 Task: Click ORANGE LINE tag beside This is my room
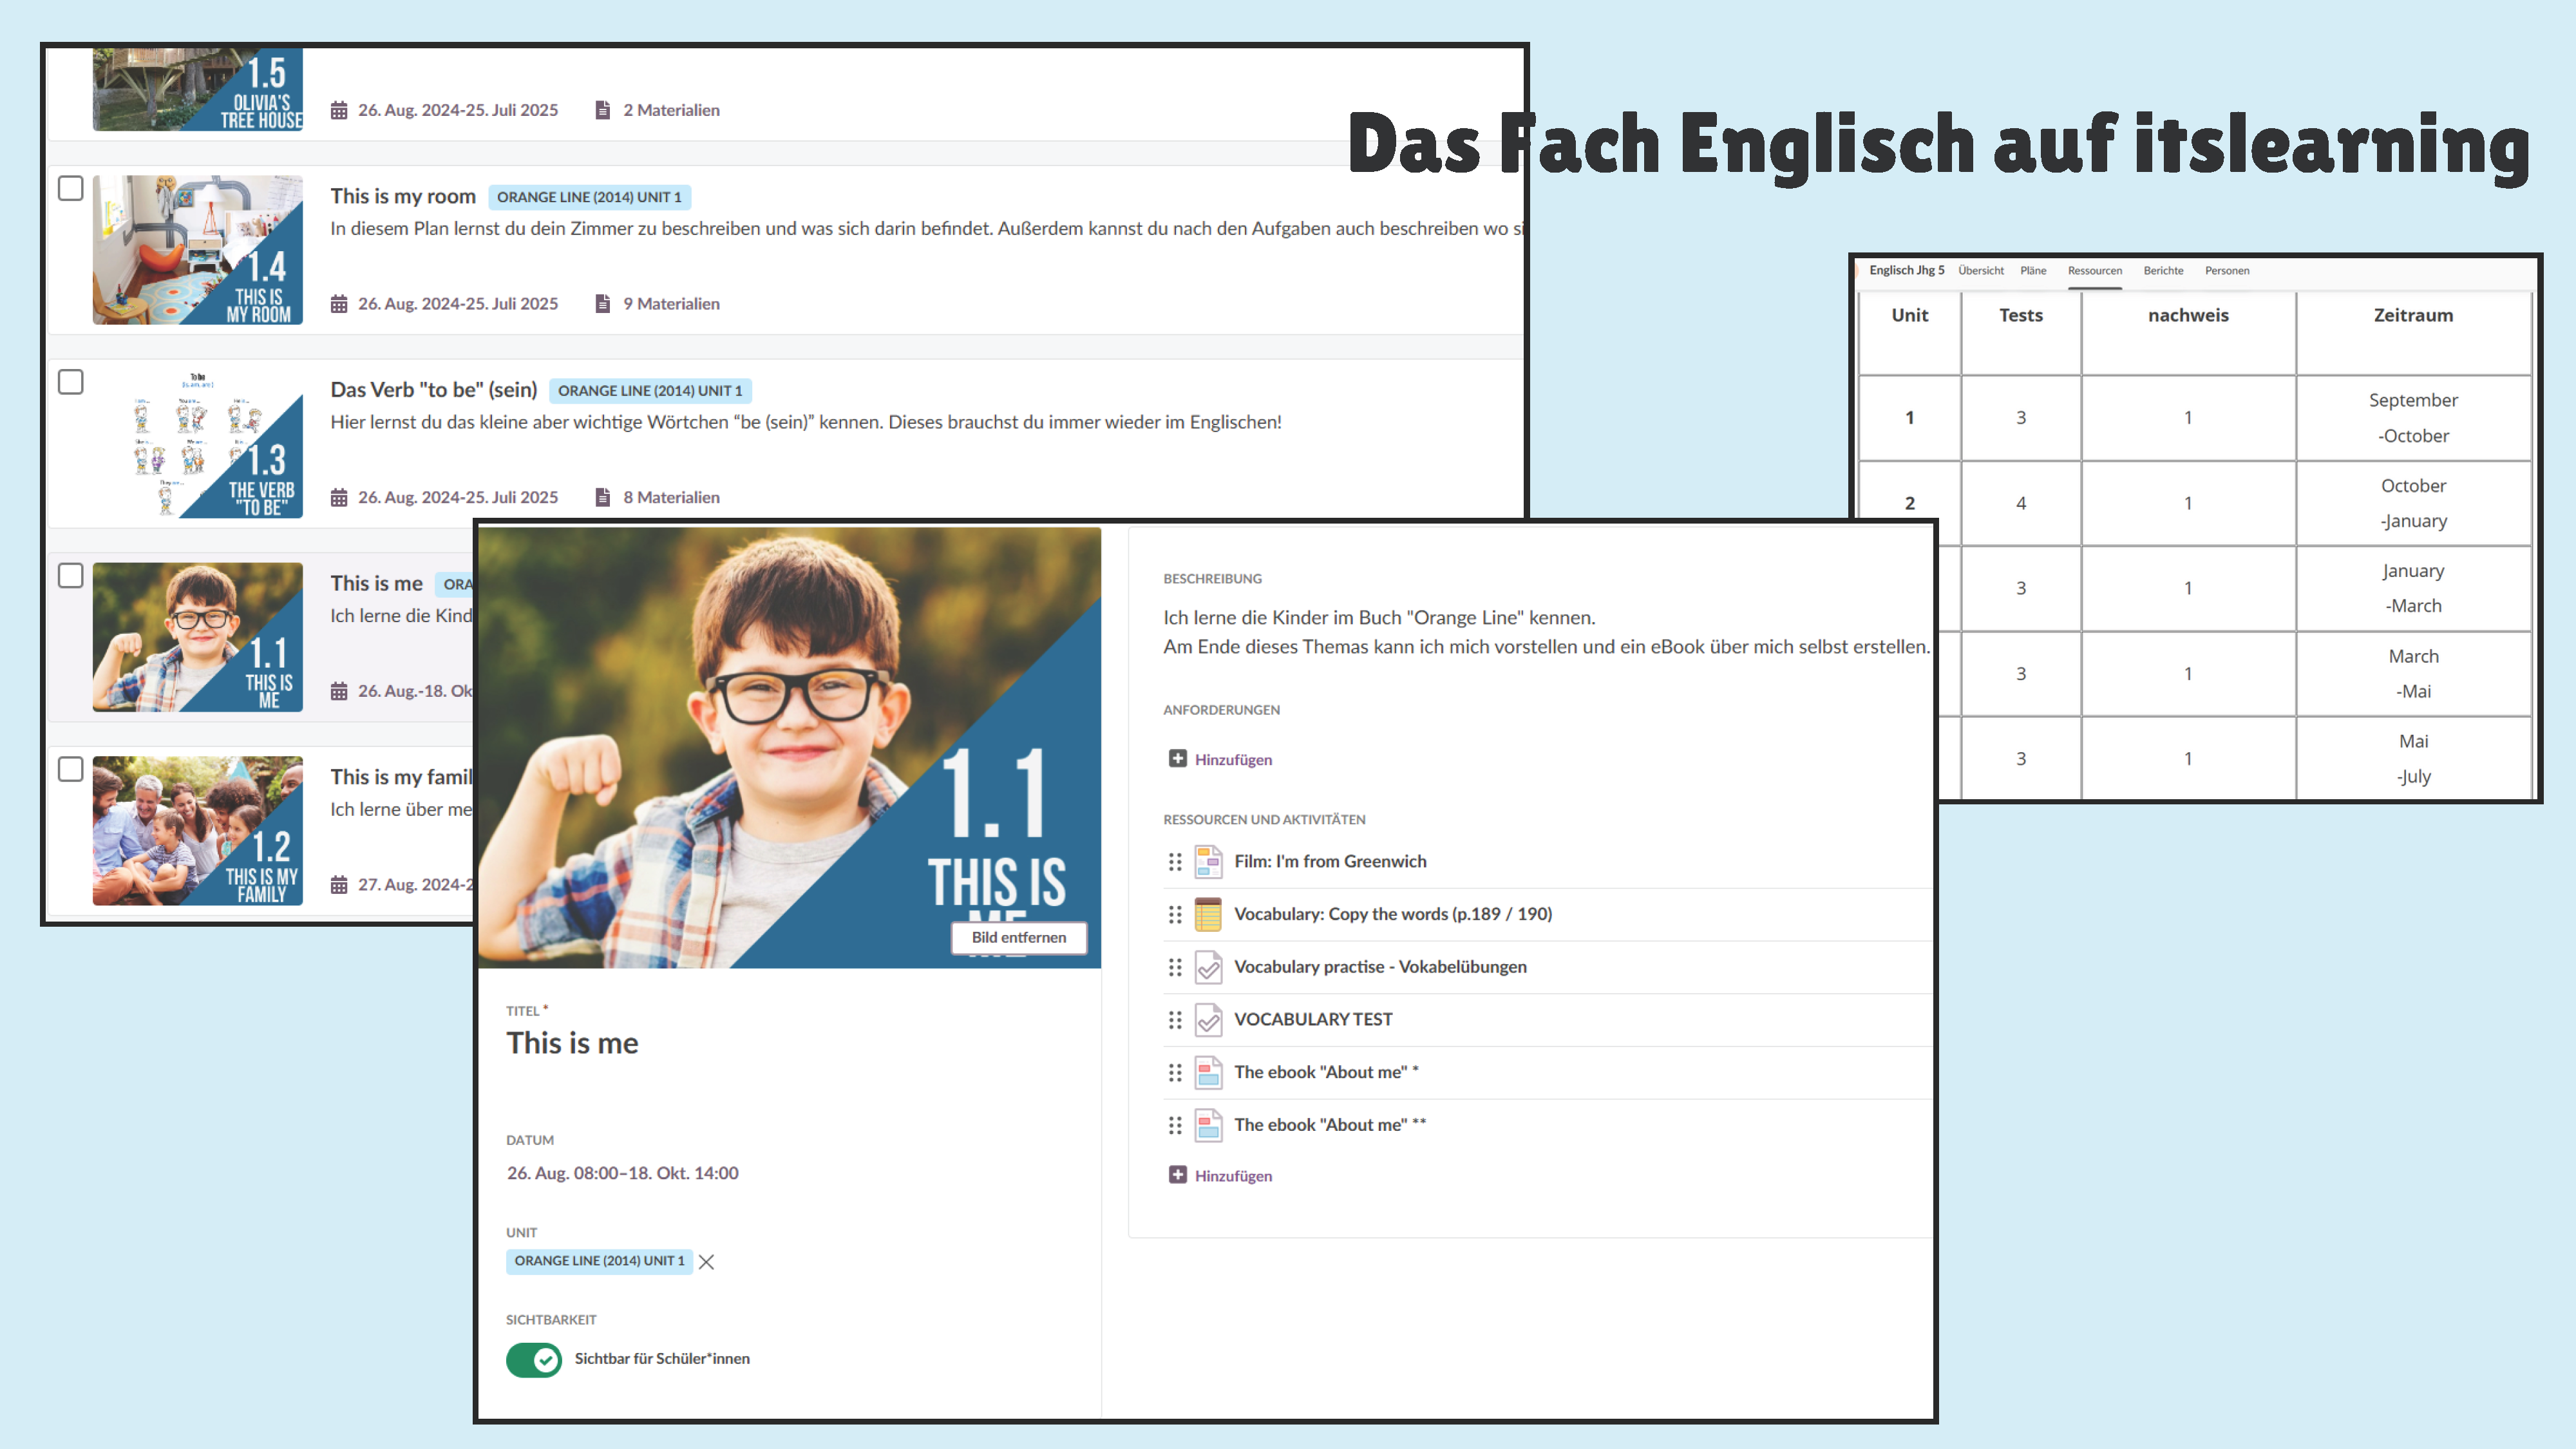(589, 197)
